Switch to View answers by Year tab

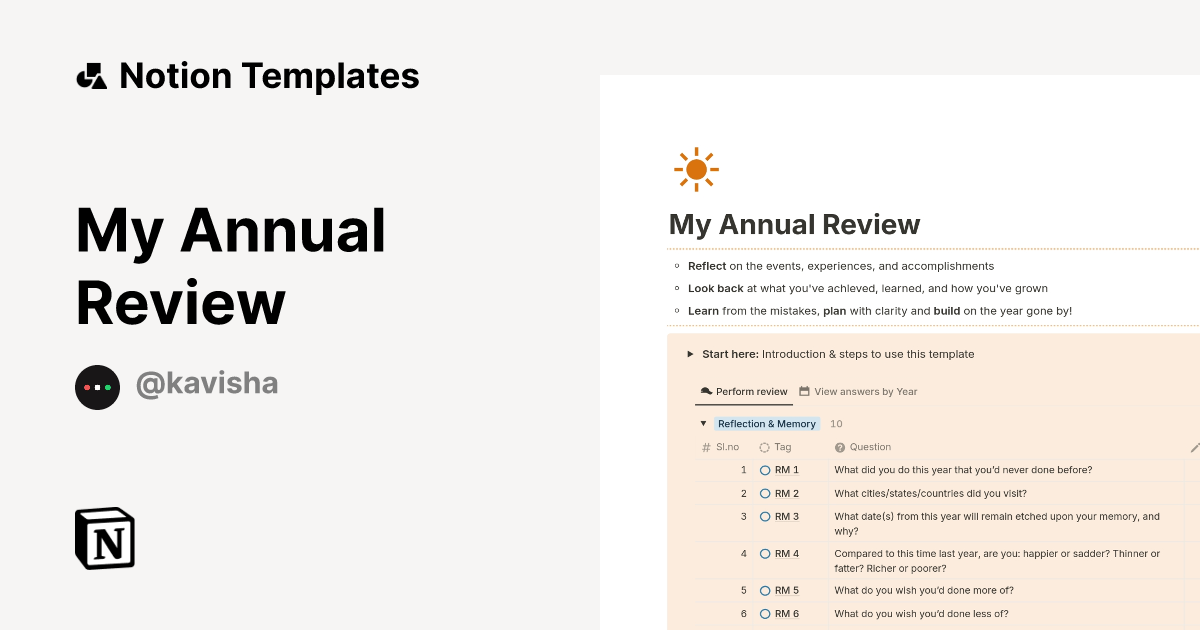pos(858,392)
